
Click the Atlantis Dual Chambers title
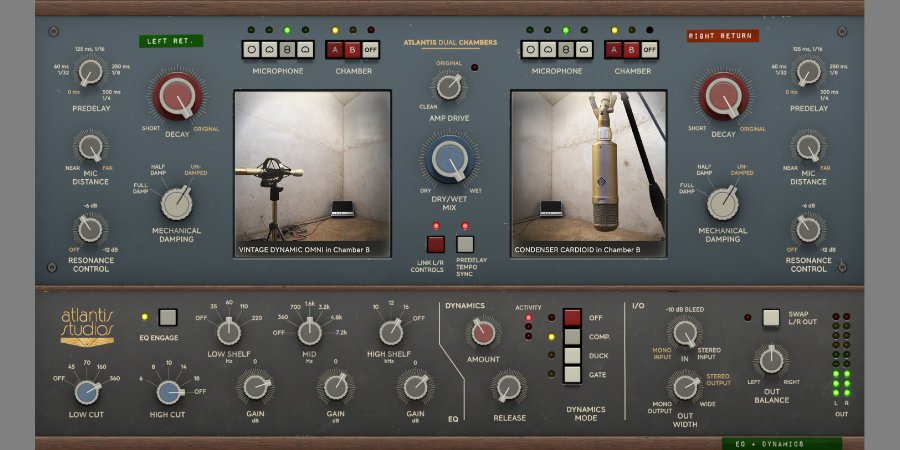pyautogui.click(x=450, y=42)
